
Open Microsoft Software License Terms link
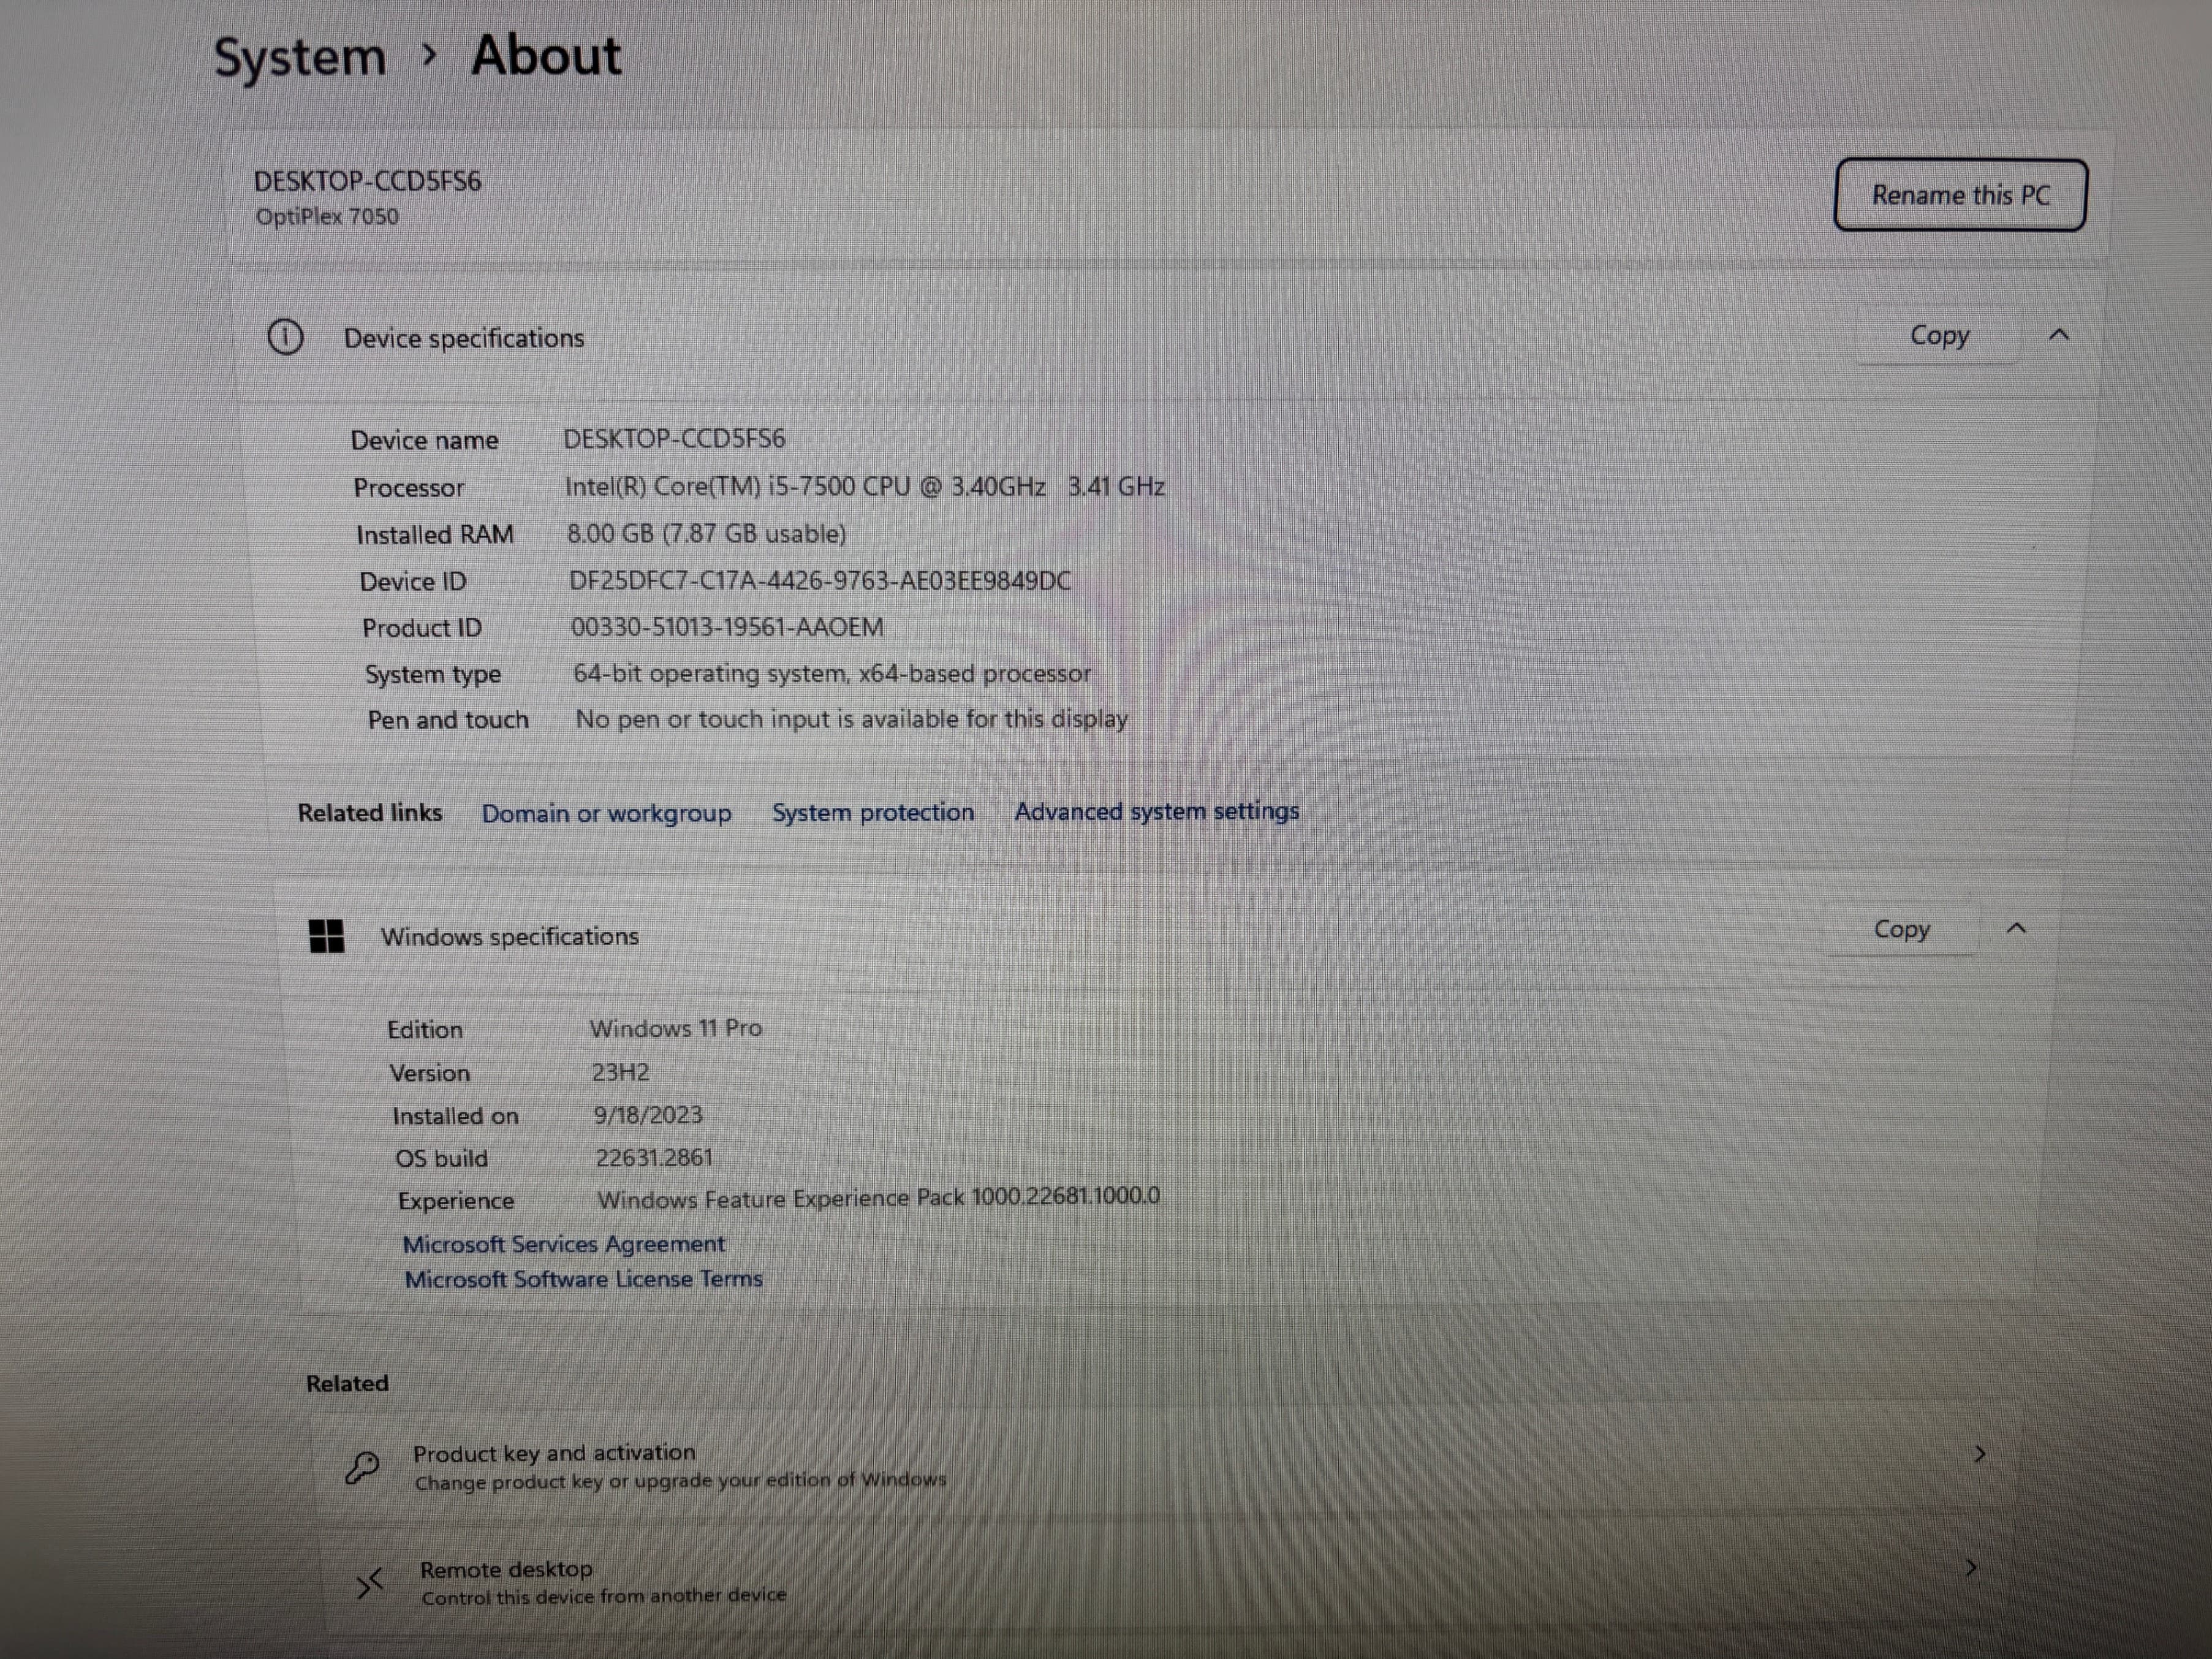click(x=583, y=1279)
